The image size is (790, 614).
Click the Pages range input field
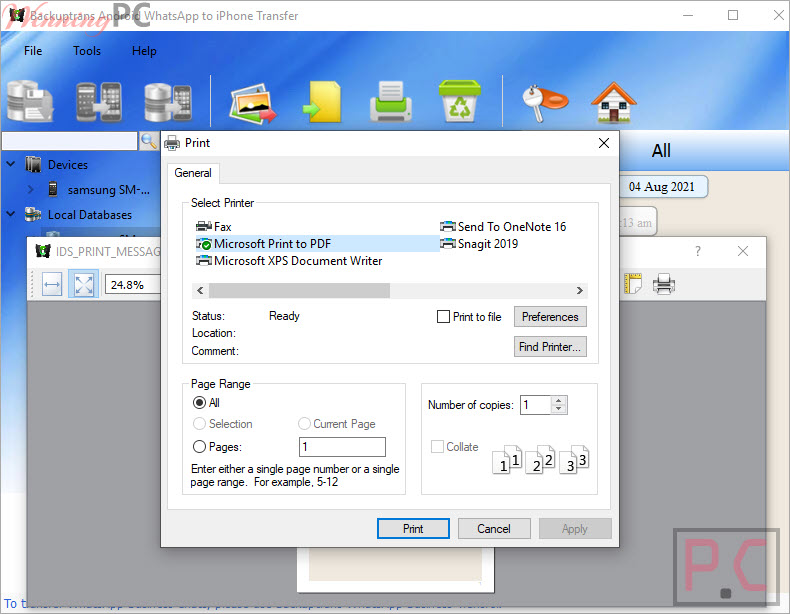pos(343,447)
